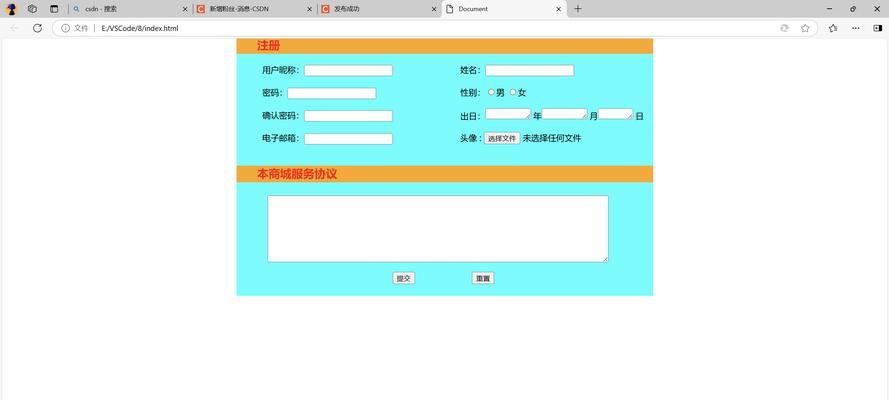Minimize the browser window

(x=830, y=9)
